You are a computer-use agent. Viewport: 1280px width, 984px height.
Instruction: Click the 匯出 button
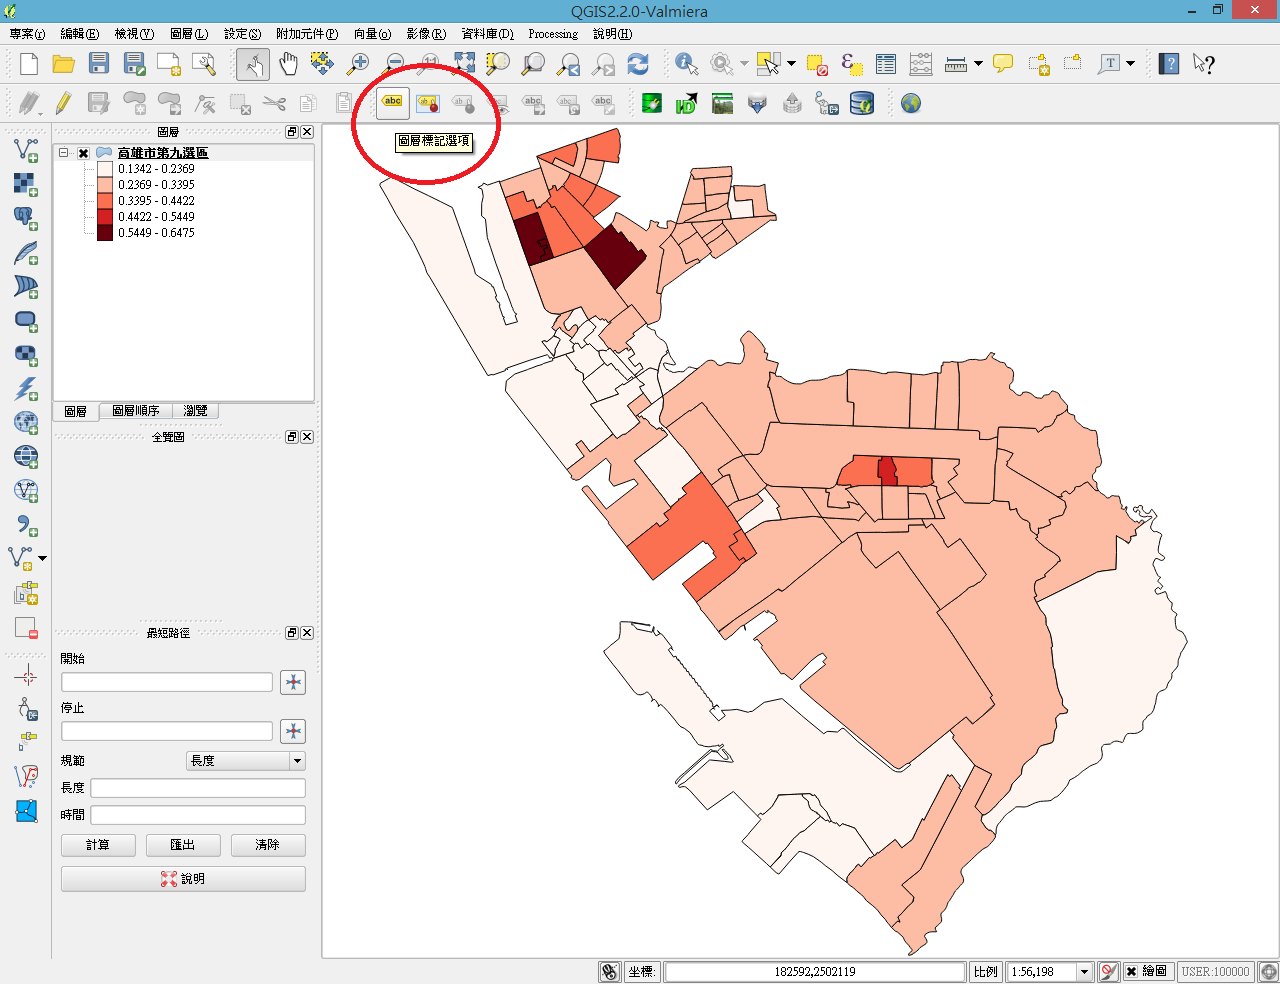pyautogui.click(x=183, y=845)
